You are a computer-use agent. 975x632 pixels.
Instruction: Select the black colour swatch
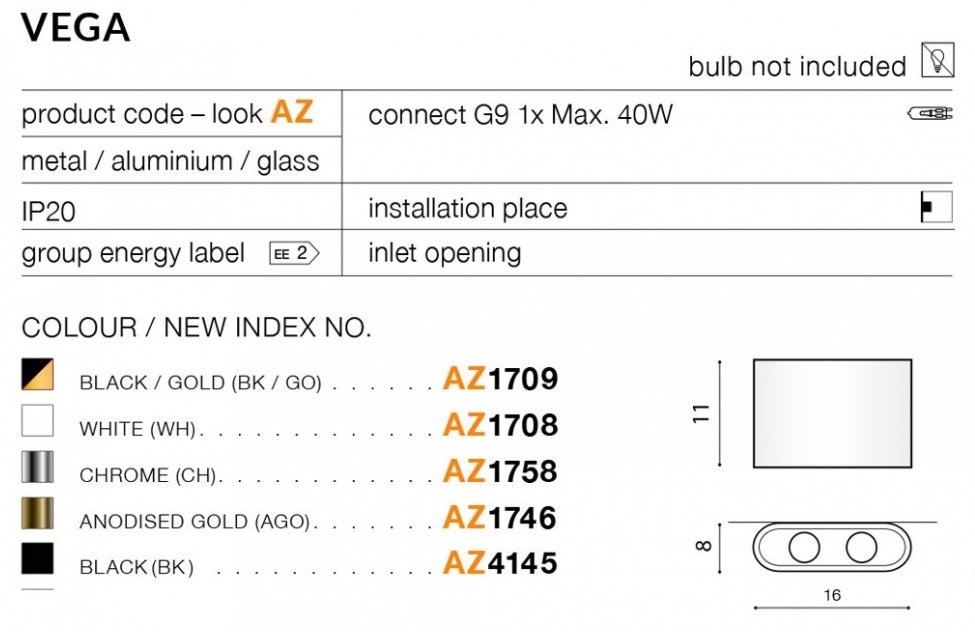pos(38,559)
